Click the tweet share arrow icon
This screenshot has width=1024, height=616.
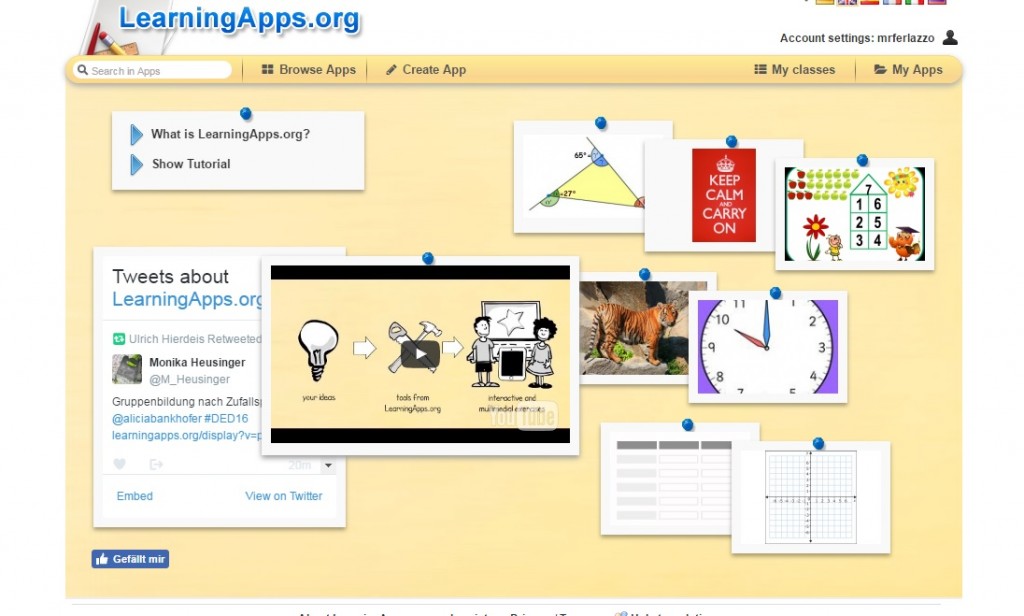pyautogui.click(x=155, y=464)
